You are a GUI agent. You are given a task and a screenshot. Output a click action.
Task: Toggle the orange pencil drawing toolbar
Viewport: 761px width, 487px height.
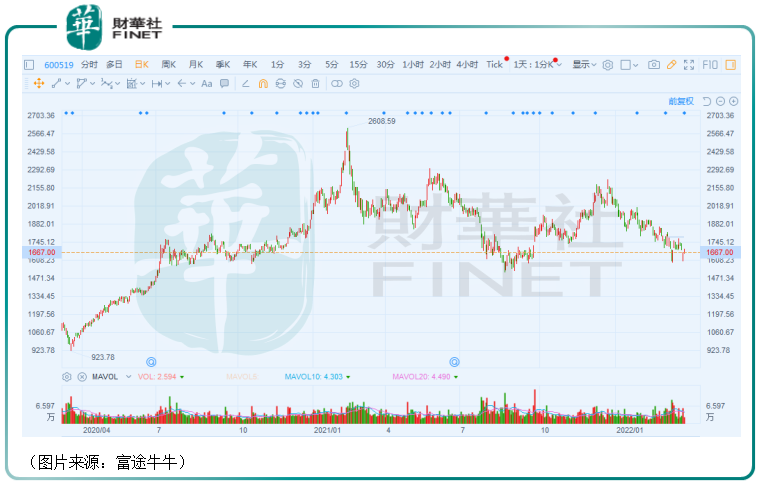672,65
